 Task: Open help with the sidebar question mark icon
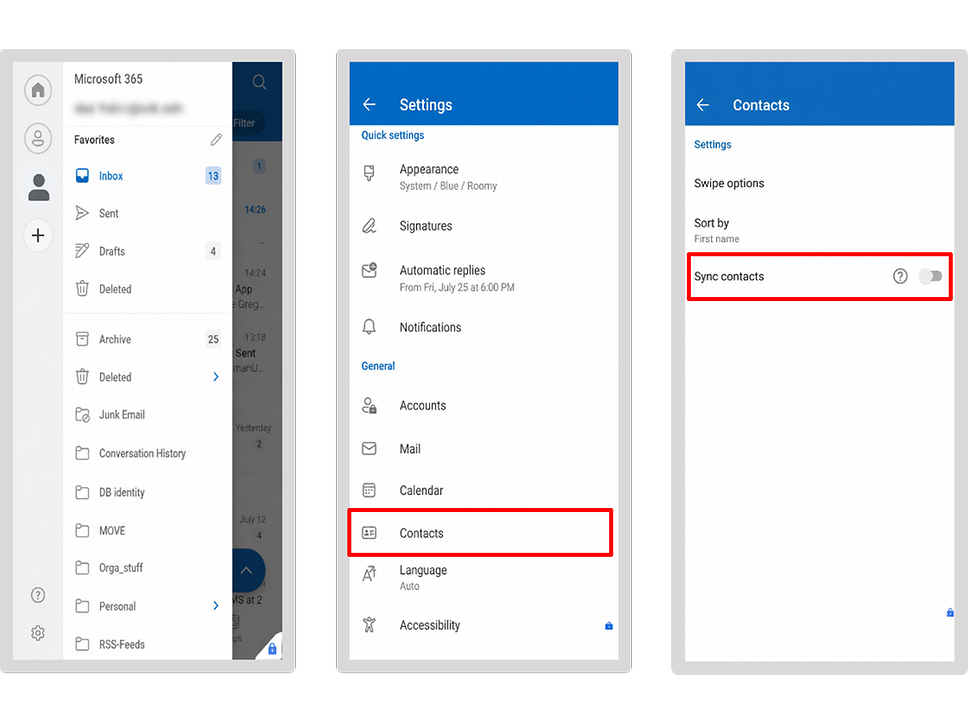(x=38, y=595)
